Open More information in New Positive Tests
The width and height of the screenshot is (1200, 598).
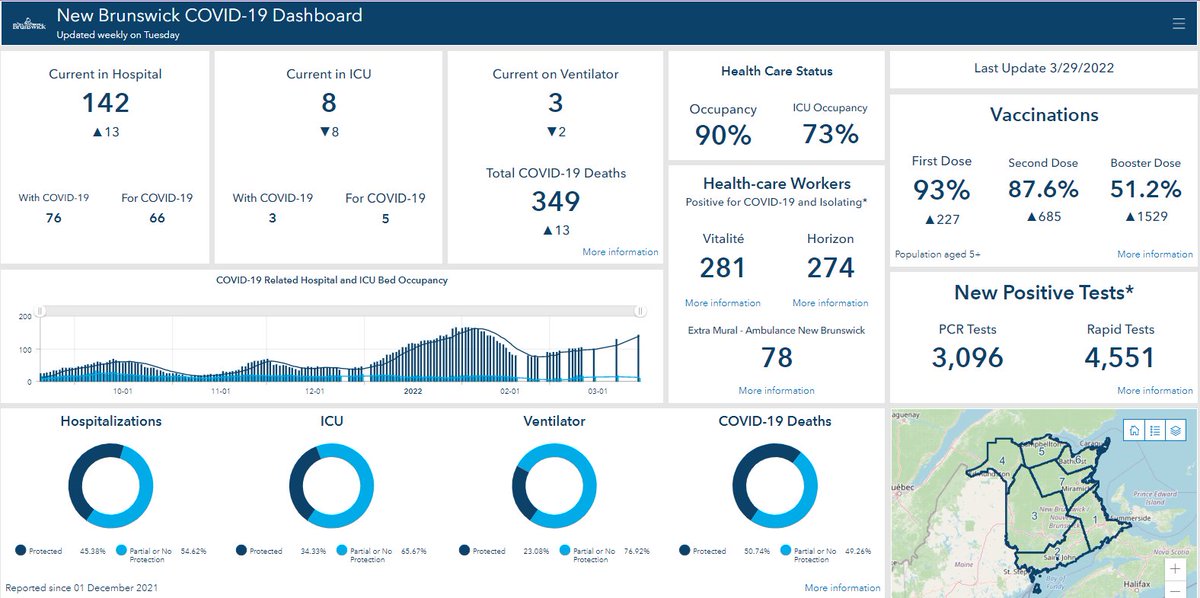point(1155,390)
